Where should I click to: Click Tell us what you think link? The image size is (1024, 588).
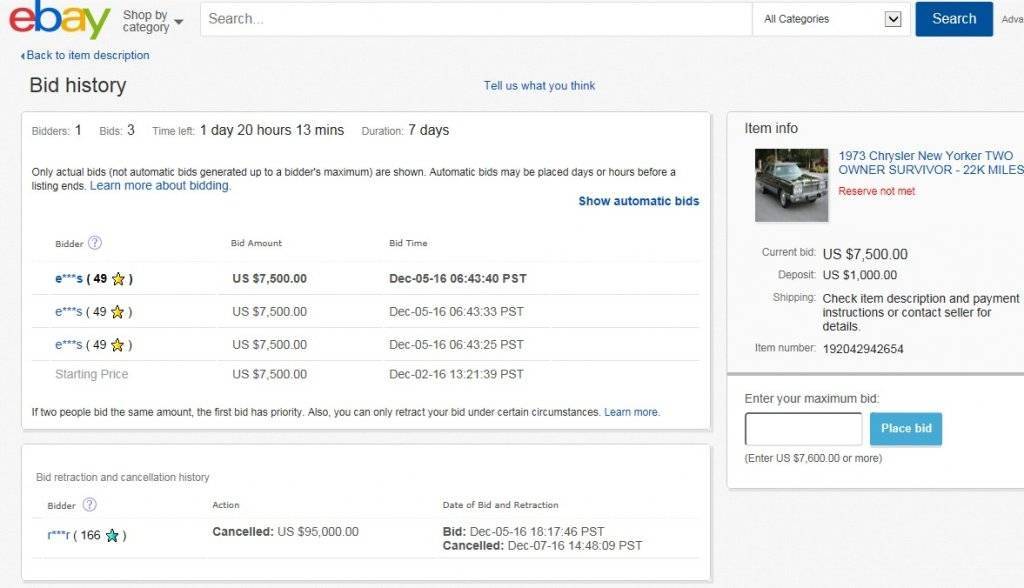(539, 86)
